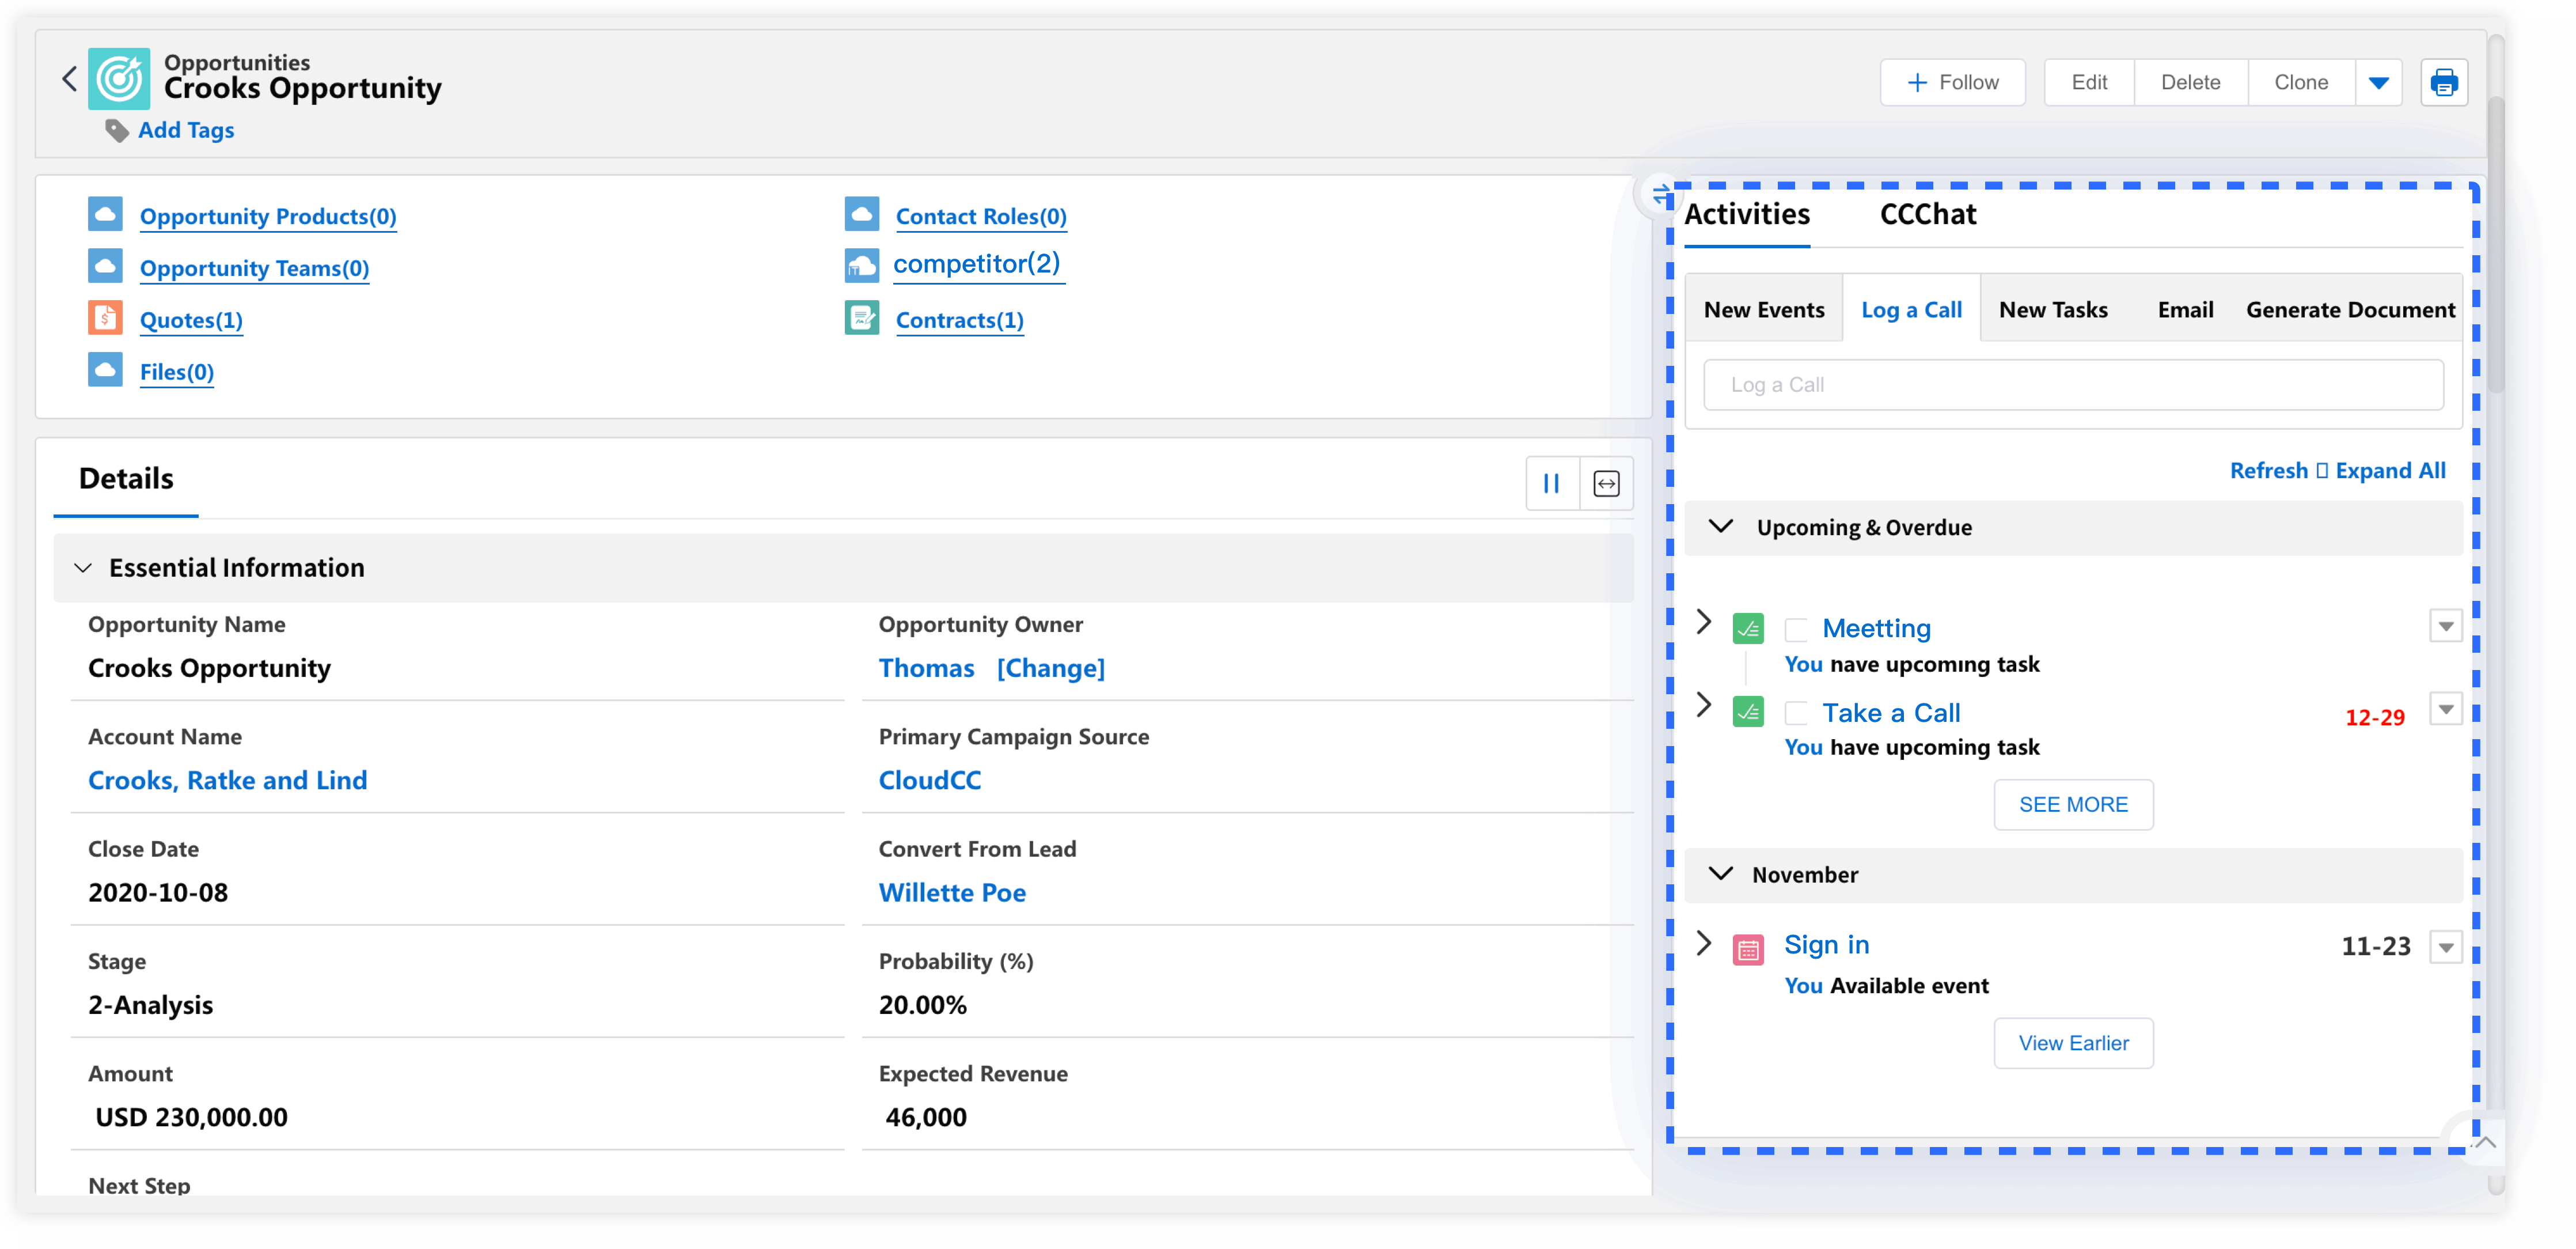Check the Meetting task checkbox
This screenshot has height=1249, width=2576.
click(x=1796, y=629)
